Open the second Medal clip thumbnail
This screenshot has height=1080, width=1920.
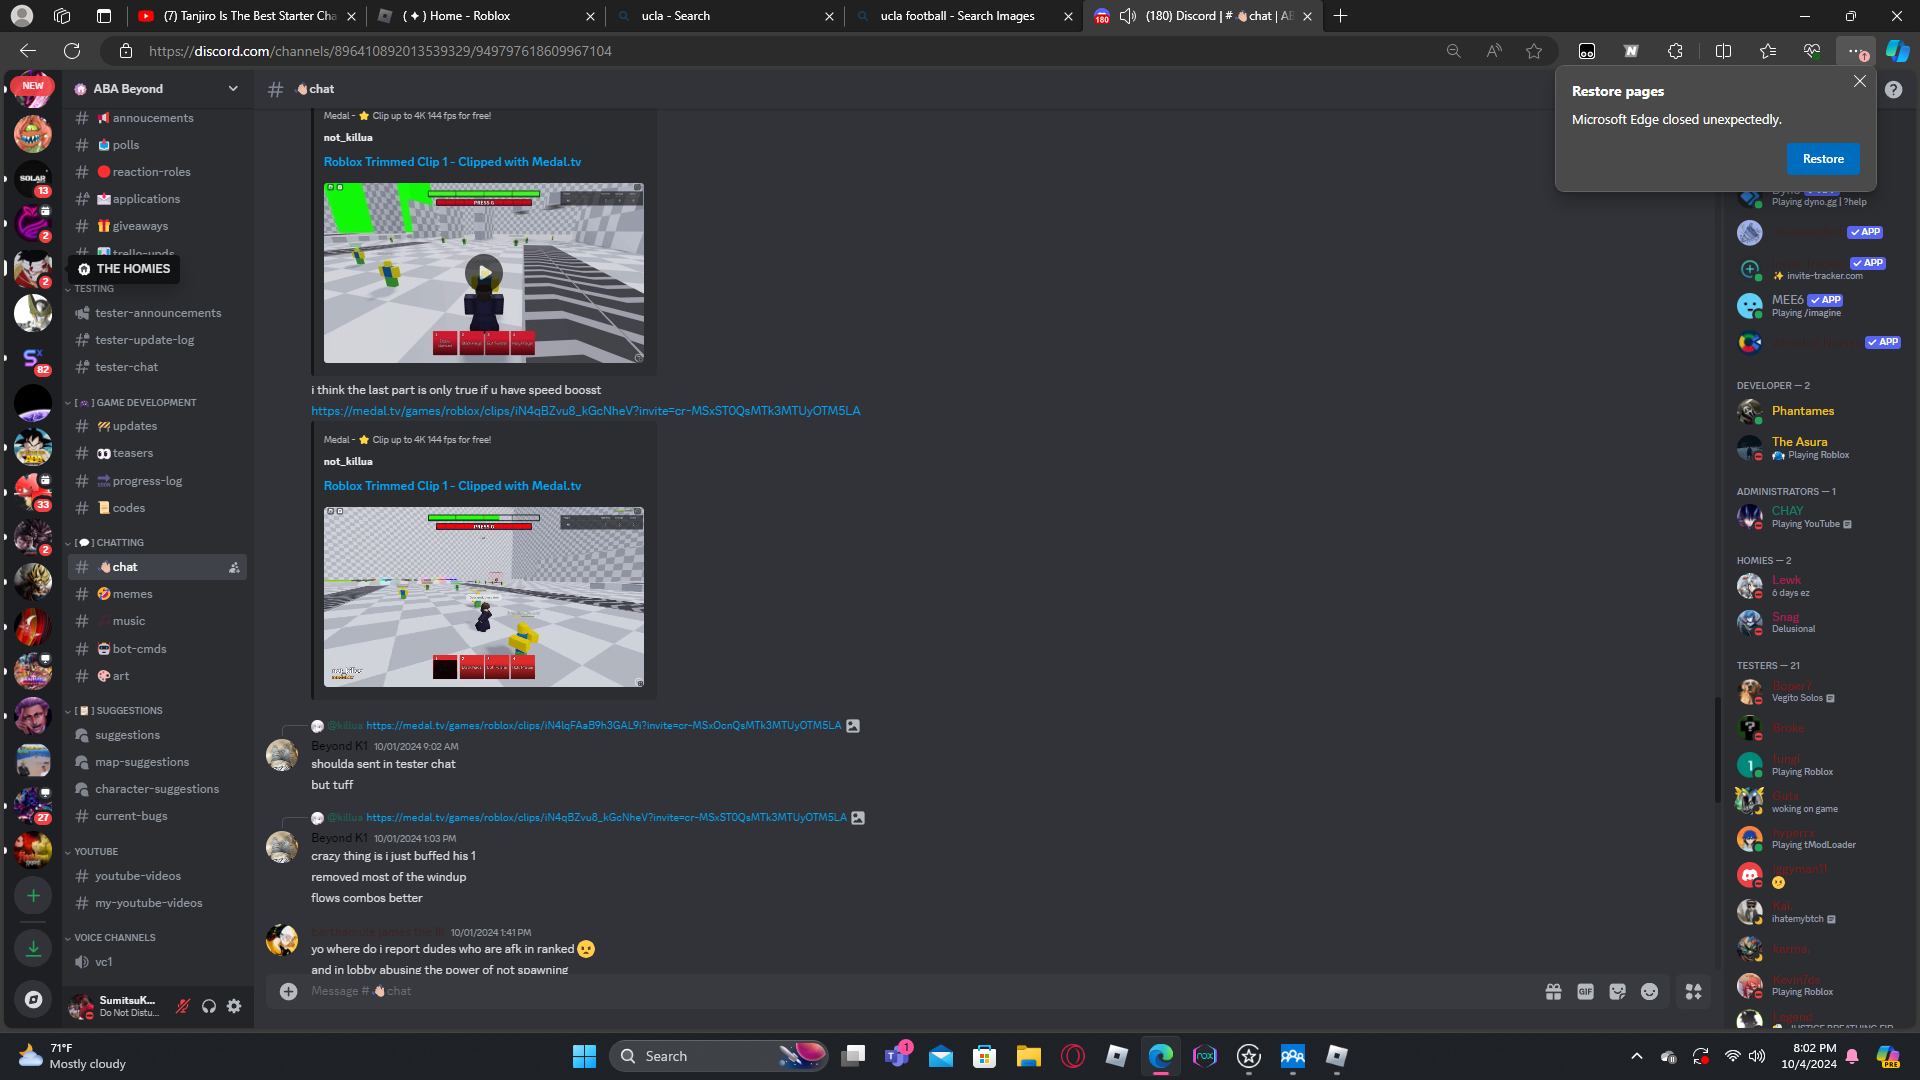click(x=484, y=597)
